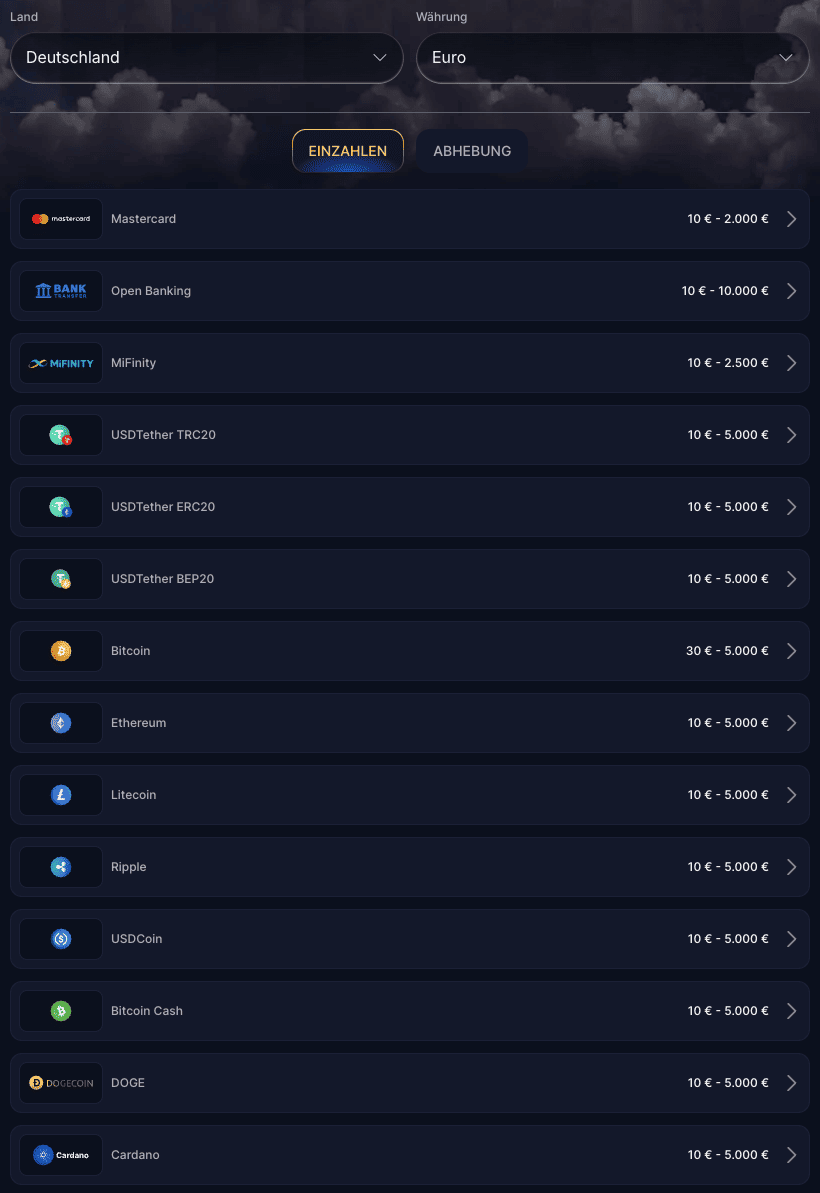This screenshot has height=1193, width=820.
Task: Click the USDTether BEP20 deposit limits
Action: (728, 579)
